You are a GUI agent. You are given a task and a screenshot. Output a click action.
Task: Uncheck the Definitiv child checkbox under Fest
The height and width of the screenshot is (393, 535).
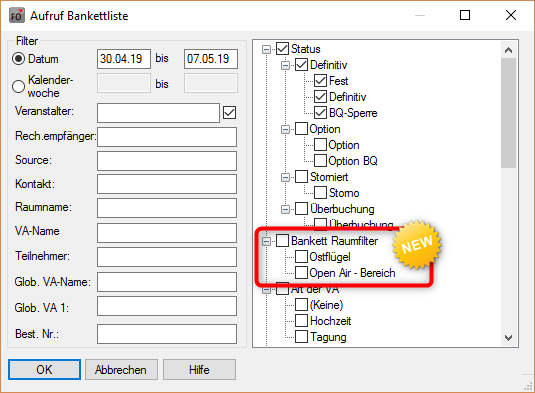pyautogui.click(x=320, y=97)
